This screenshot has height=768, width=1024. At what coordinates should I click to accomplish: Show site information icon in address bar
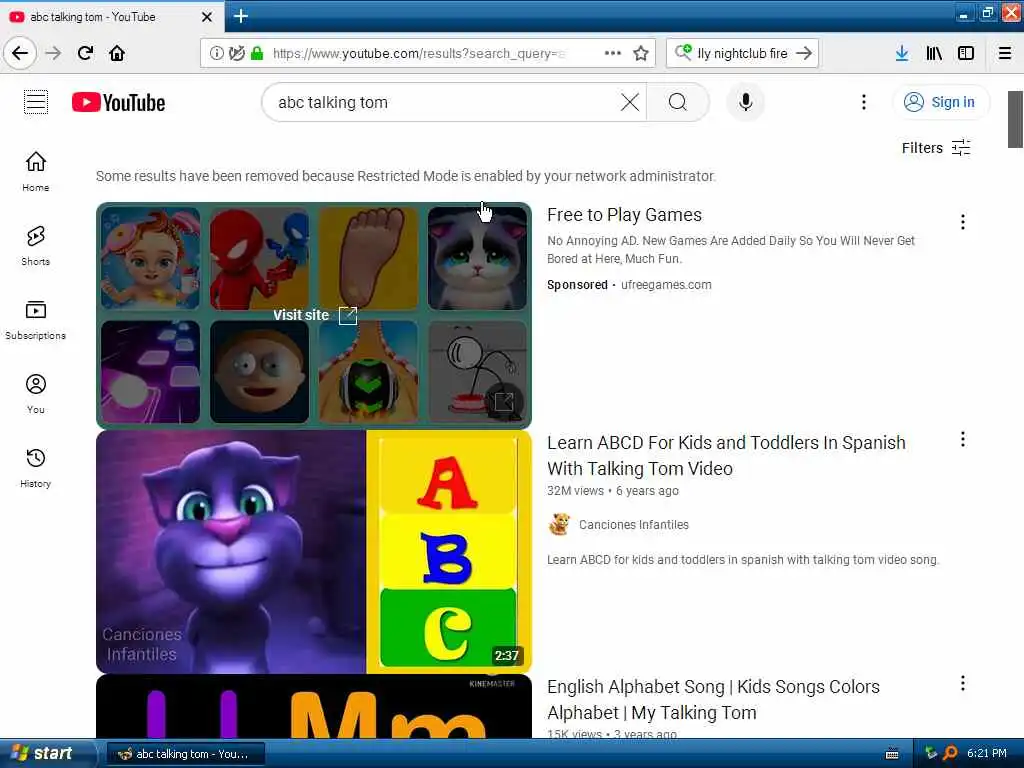[x=217, y=54]
